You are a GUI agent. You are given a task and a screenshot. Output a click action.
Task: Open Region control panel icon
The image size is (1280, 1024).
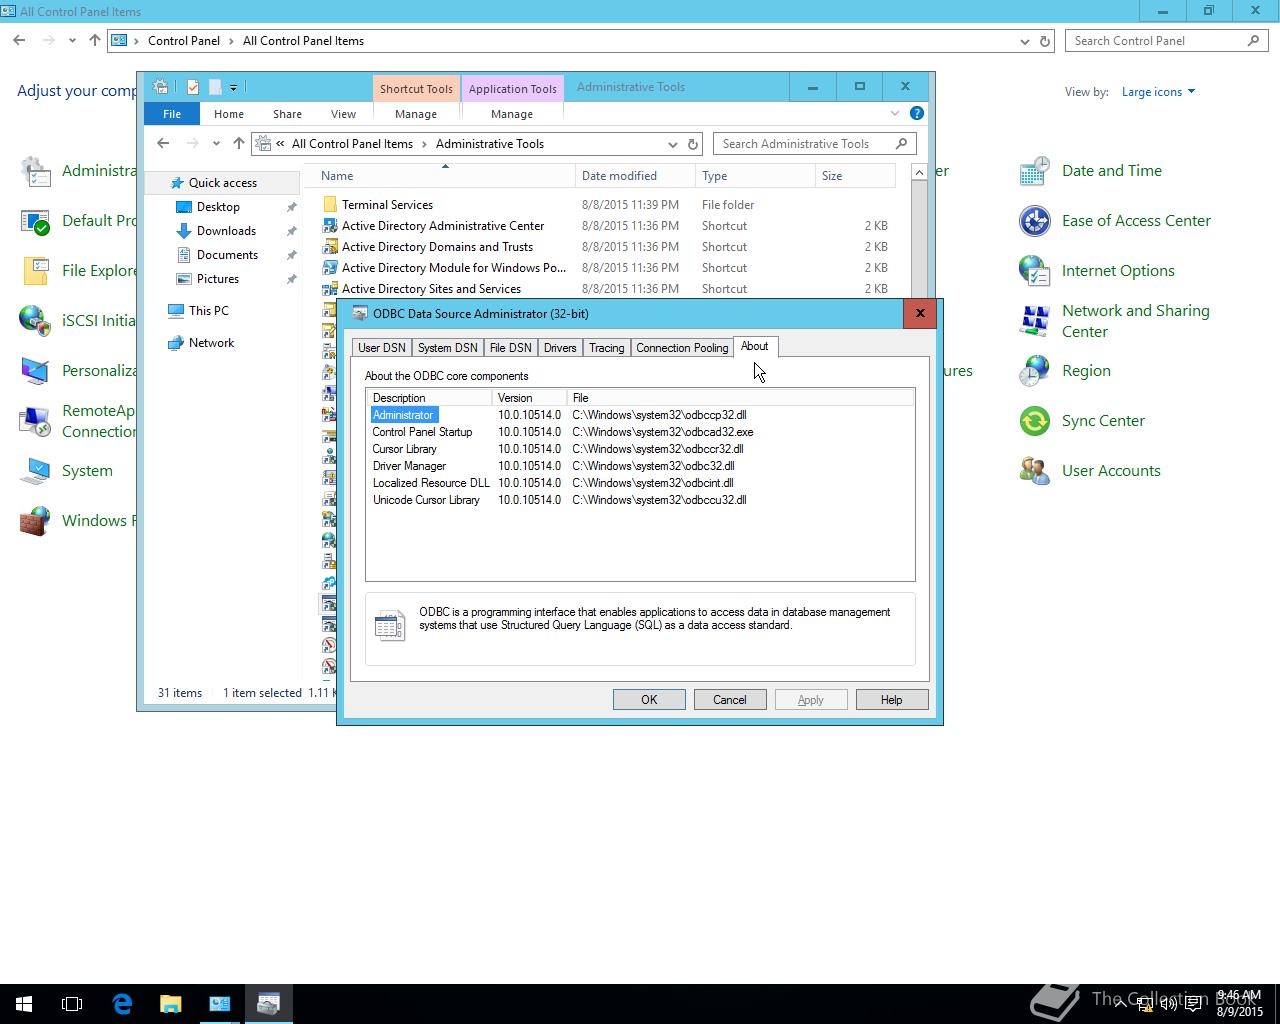coord(1034,371)
